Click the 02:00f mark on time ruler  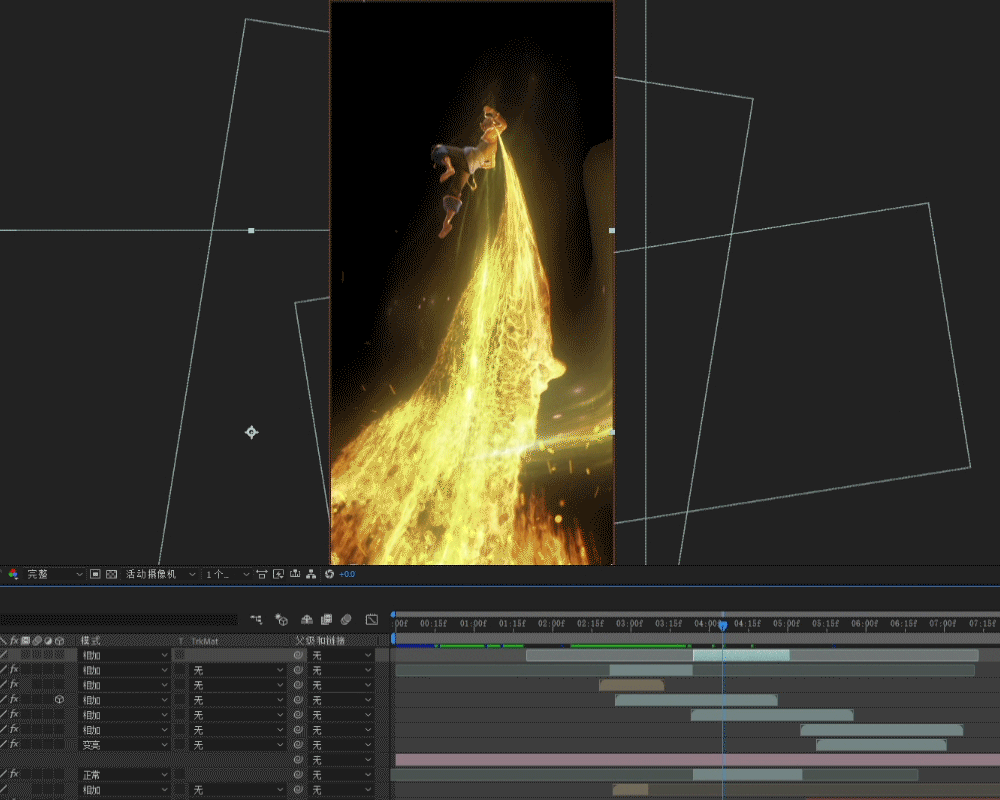point(552,623)
